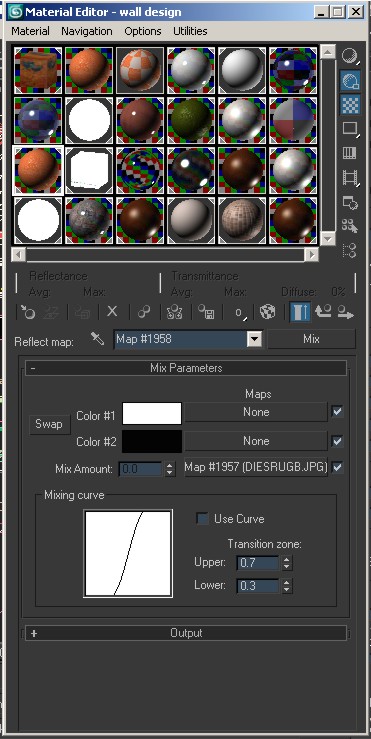Toggle the Backlight icon

(350, 81)
